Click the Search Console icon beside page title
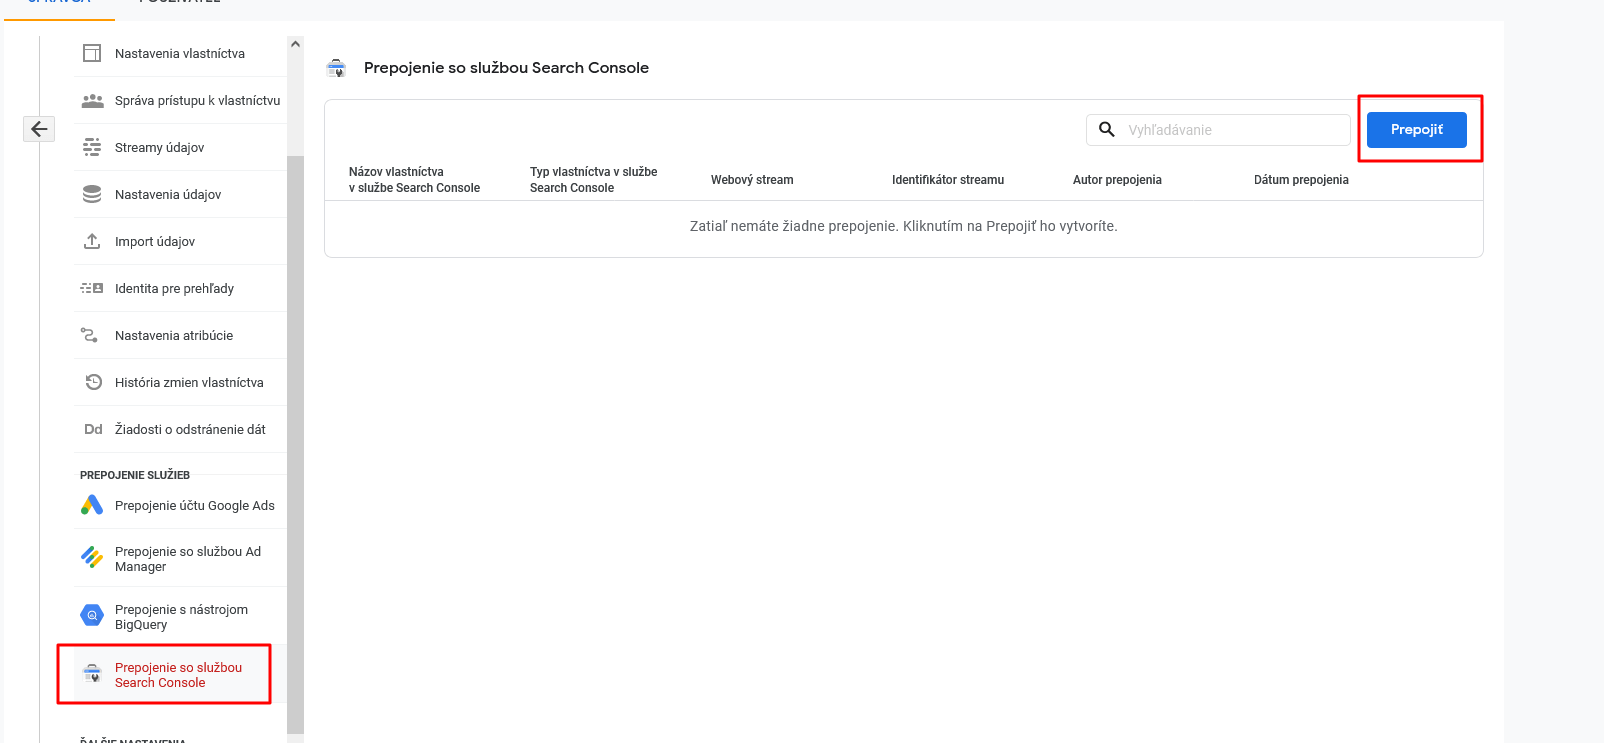1604x743 pixels. pyautogui.click(x=336, y=68)
